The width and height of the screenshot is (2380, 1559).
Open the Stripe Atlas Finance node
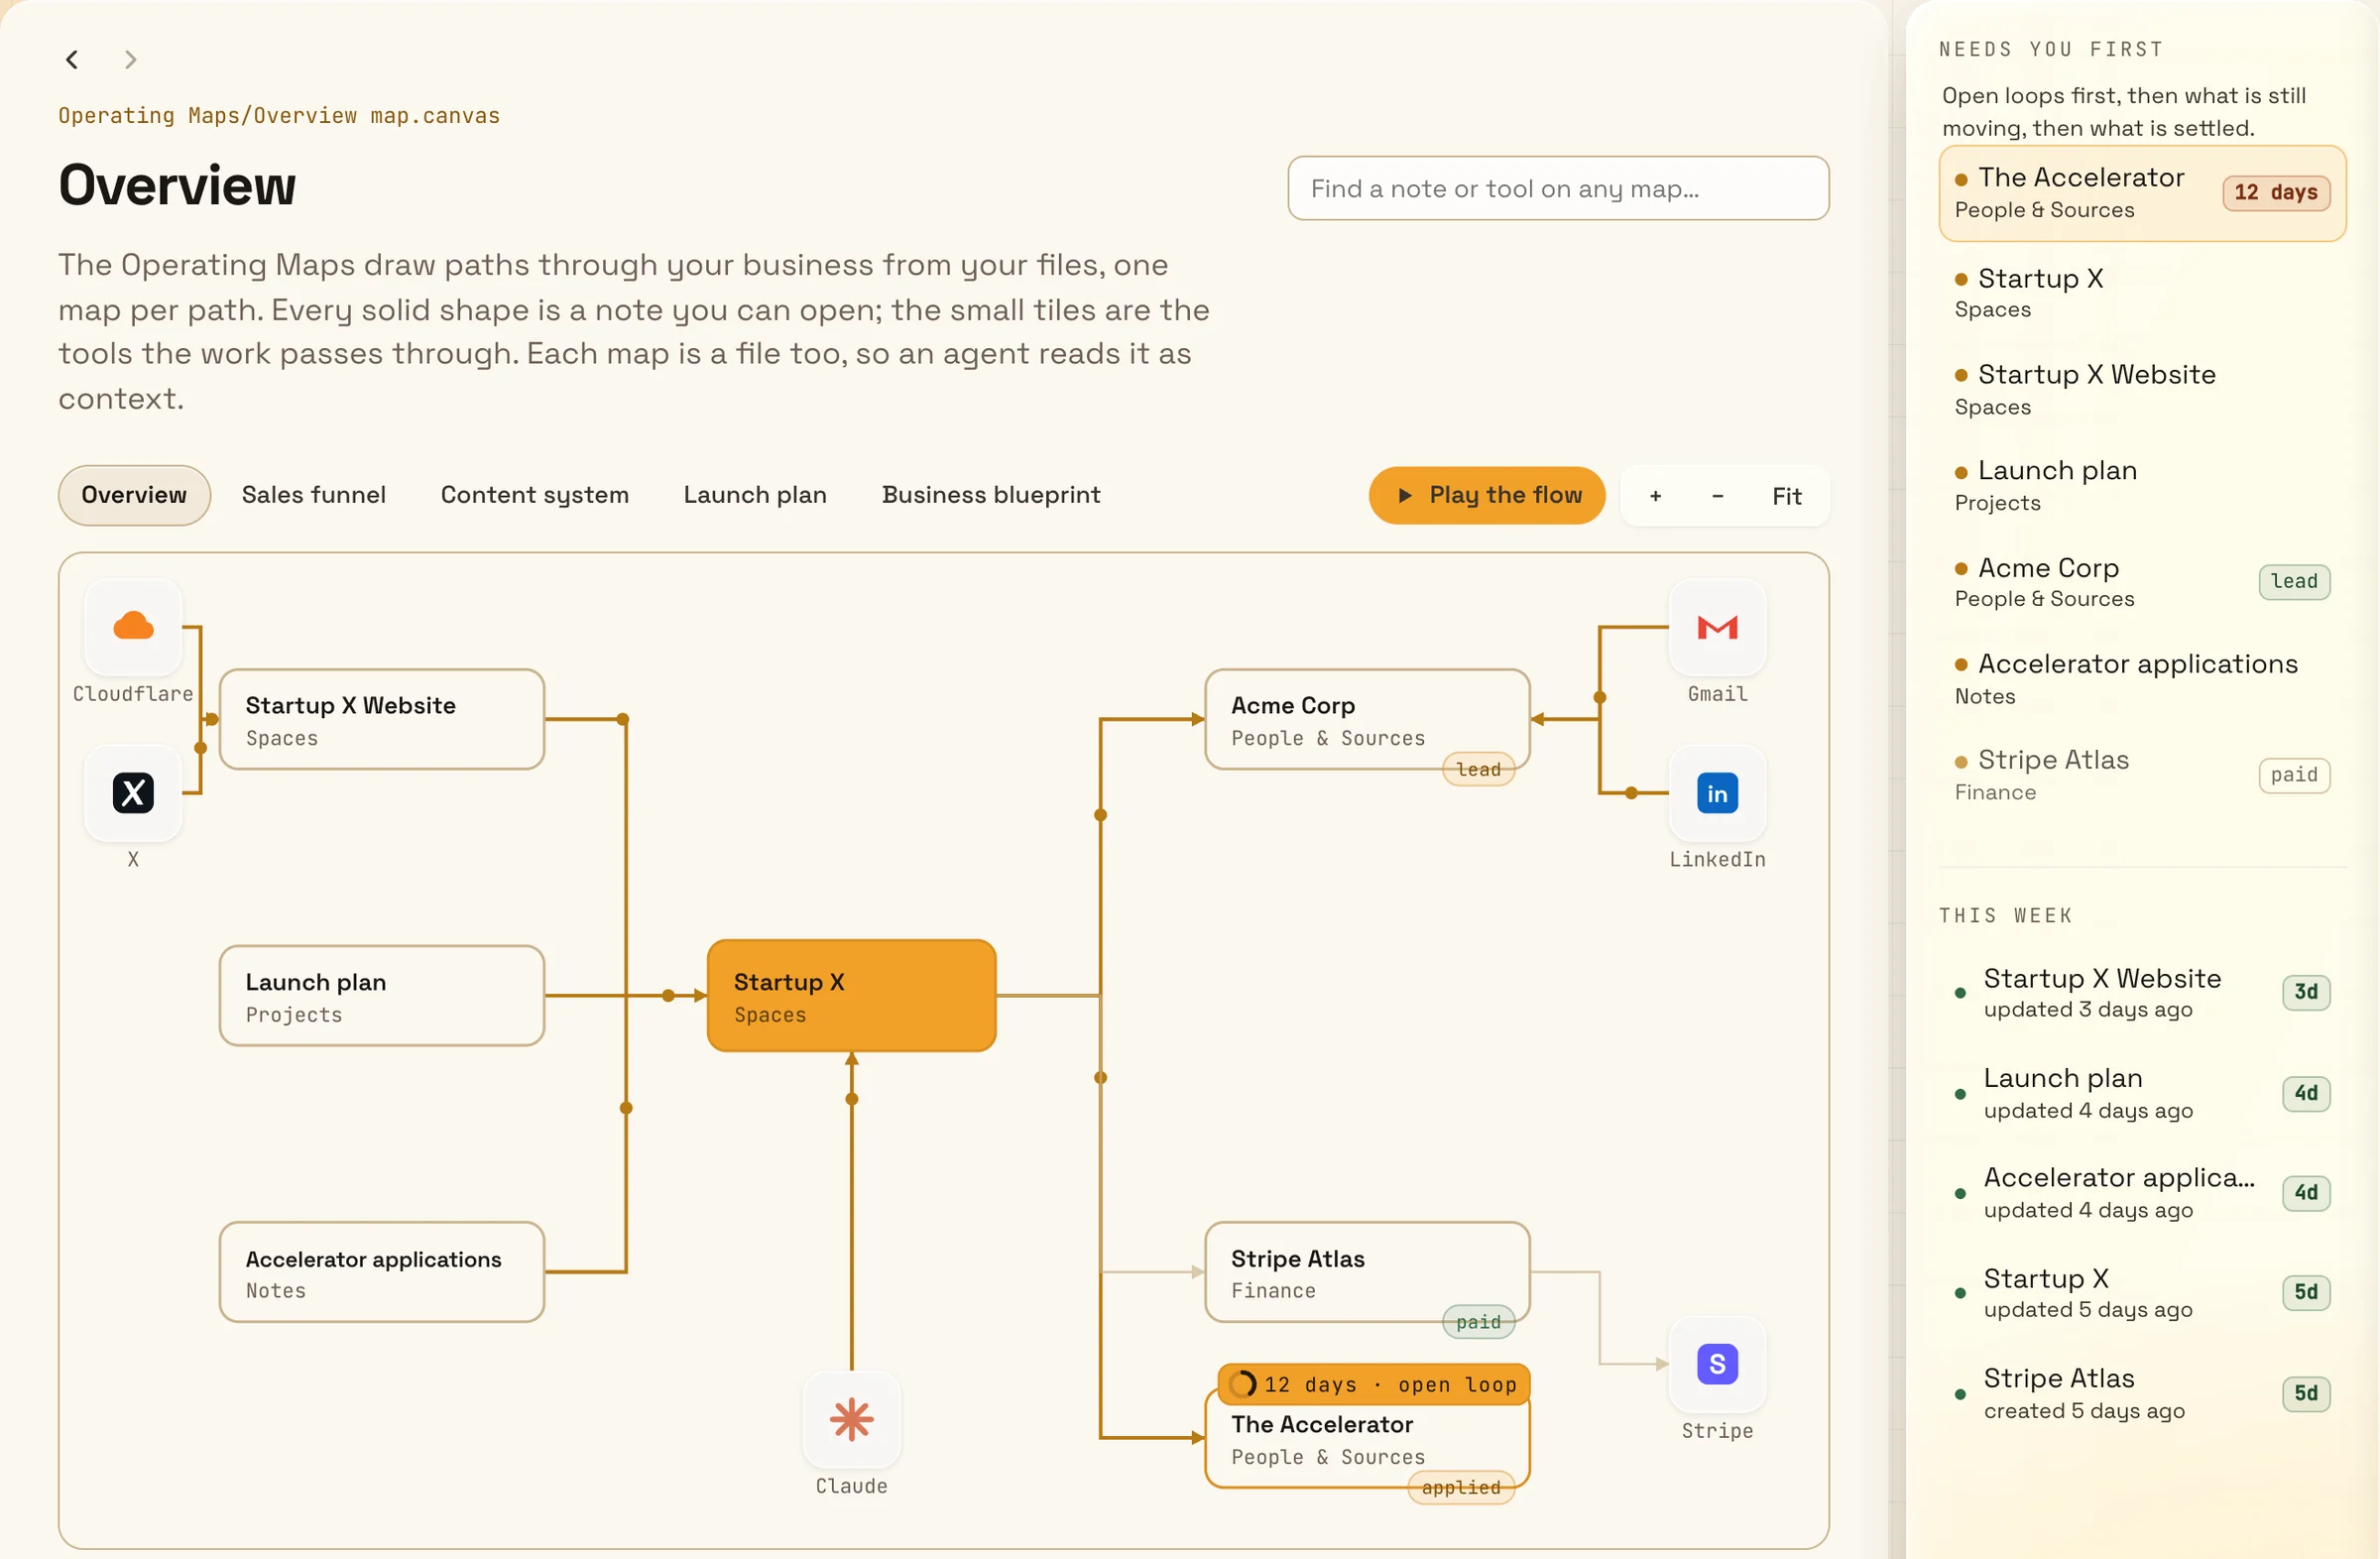pos(1367,1272)
